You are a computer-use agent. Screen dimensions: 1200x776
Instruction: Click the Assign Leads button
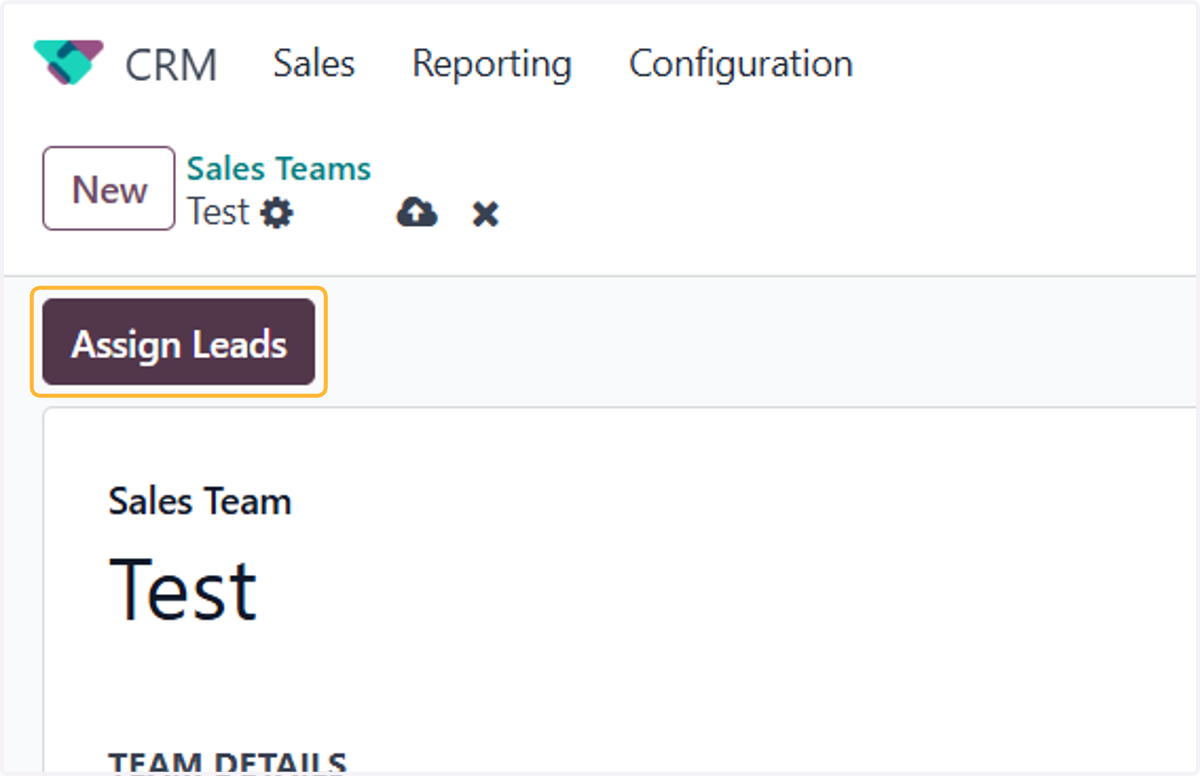pyautogui.click(x=179, y=343)
